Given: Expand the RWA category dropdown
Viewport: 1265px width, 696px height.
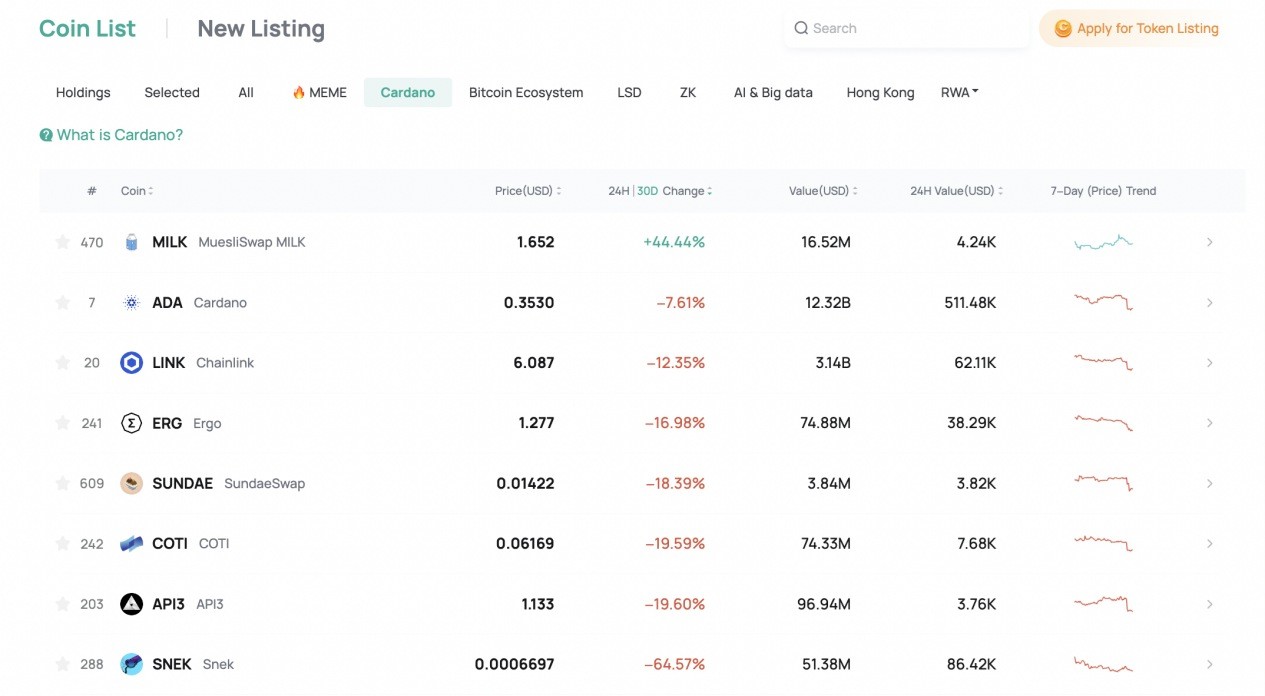Looking at the screenshot, I should [x=959, y=92].
